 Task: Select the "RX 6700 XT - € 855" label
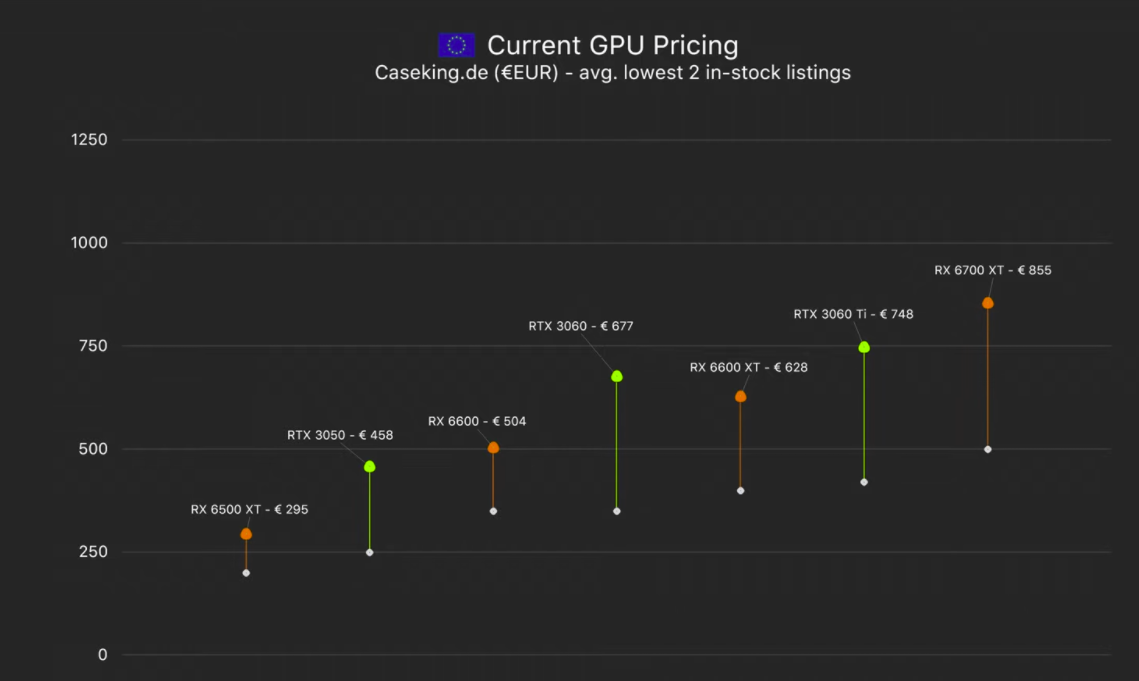pos(993,270)
